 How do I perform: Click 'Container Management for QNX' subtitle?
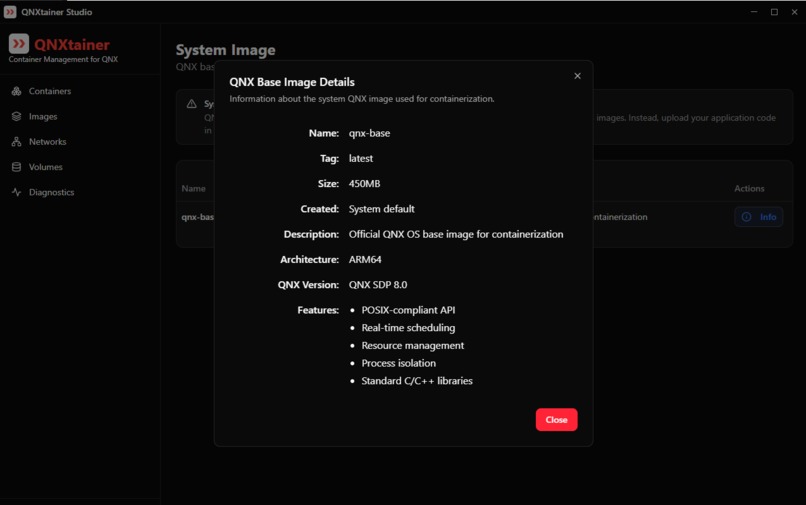click(63, 59)
